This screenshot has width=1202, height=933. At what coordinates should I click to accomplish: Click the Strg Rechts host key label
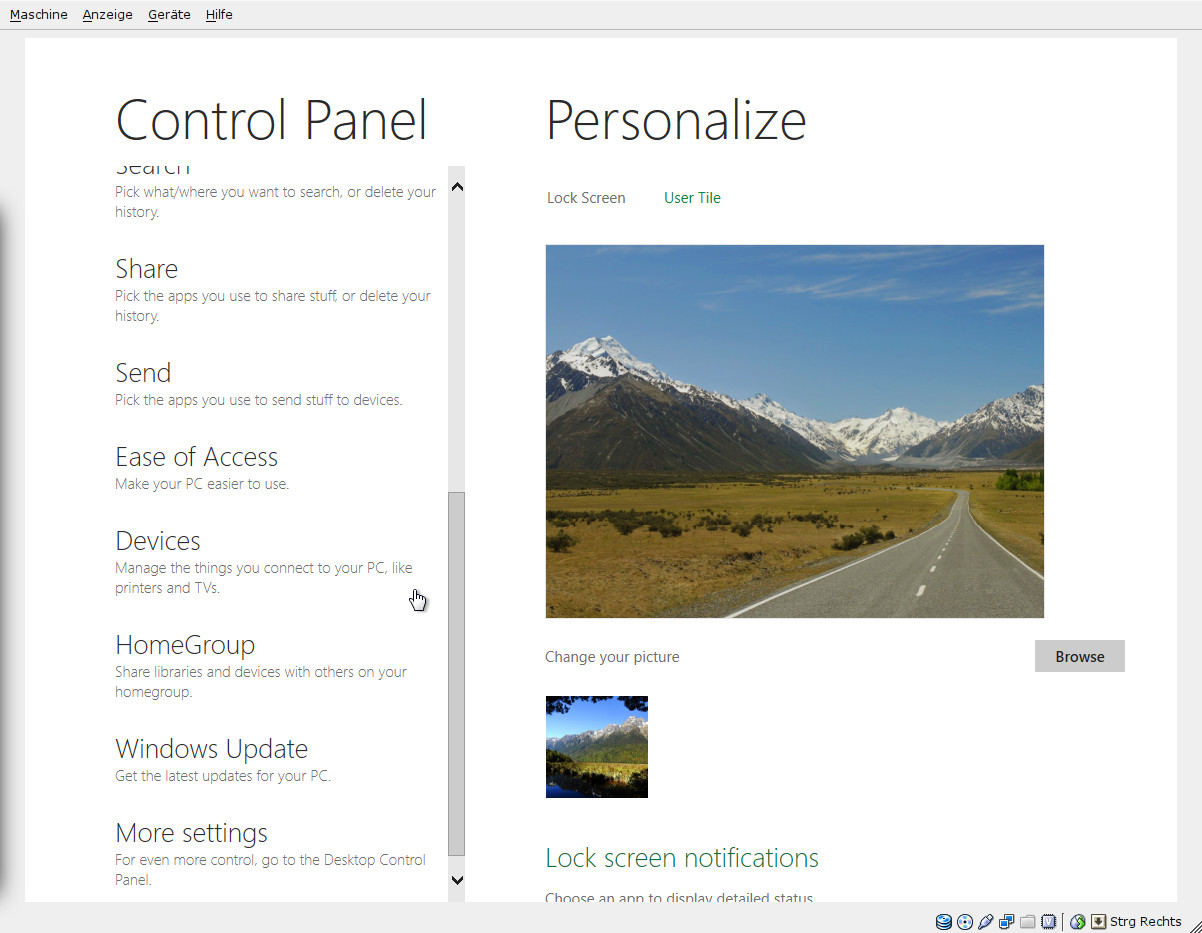[x=1146, y=922]
